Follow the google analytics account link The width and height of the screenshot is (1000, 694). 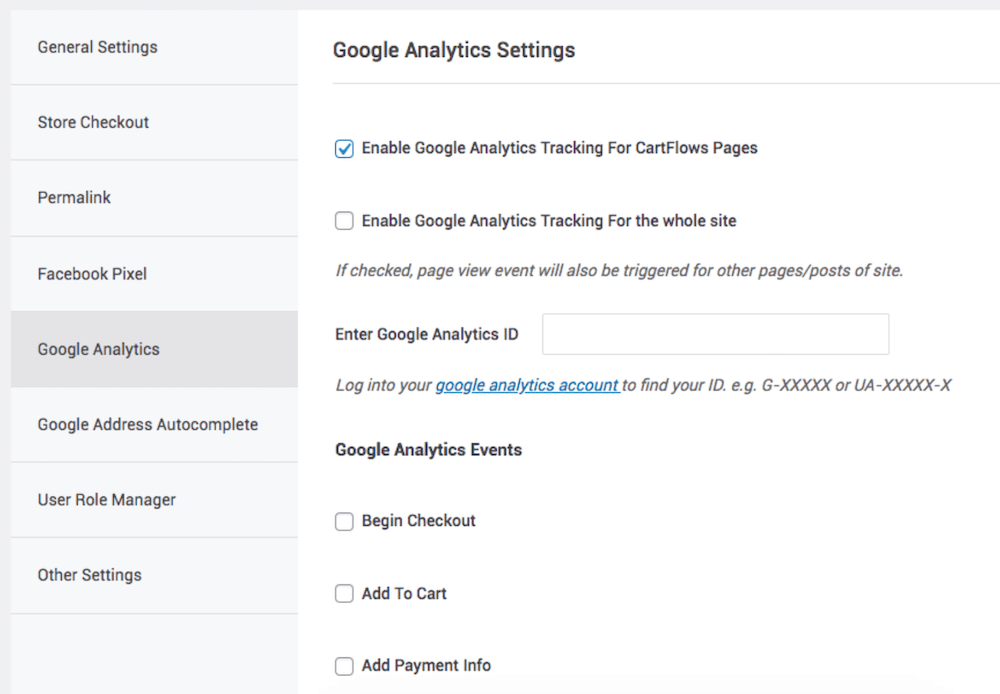527,385
